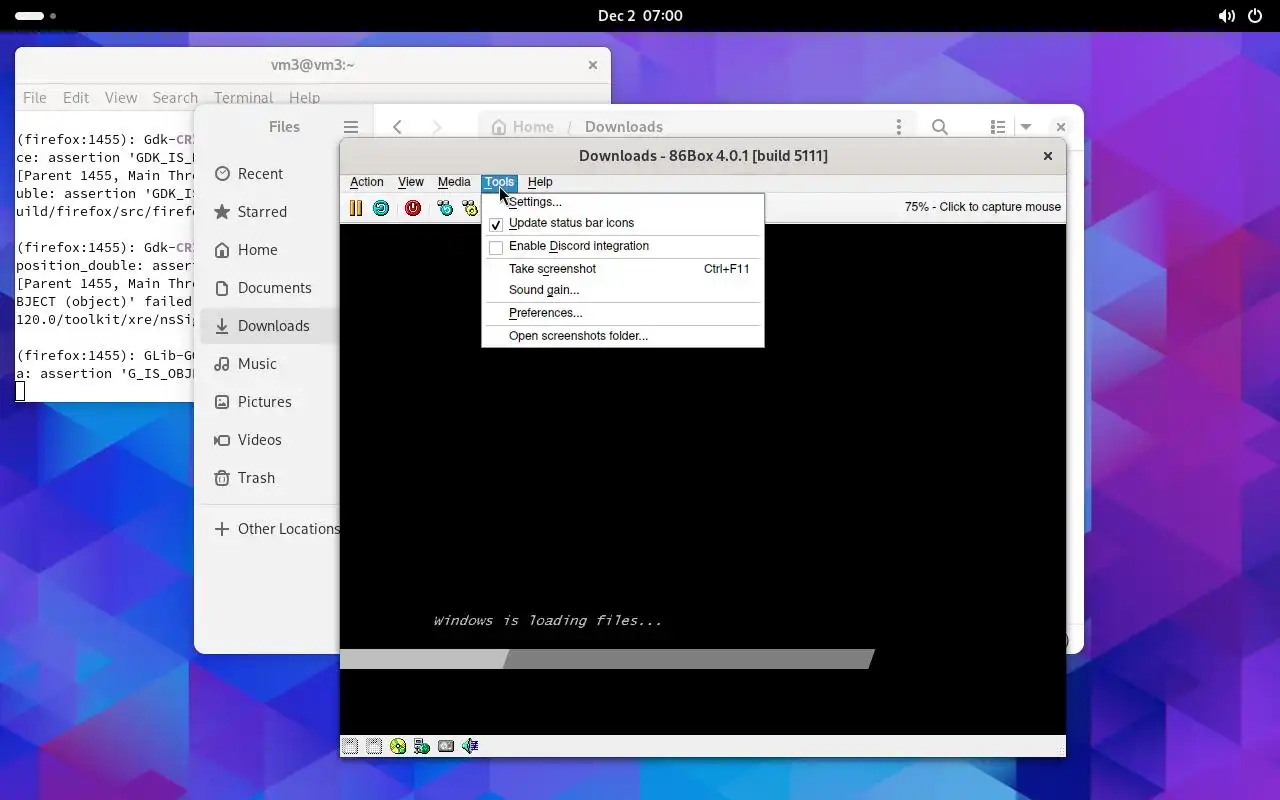This screenshot has height=800, width=1280.
Task: Enable Discord integration checkbox
Action: (x=496, y=247)
